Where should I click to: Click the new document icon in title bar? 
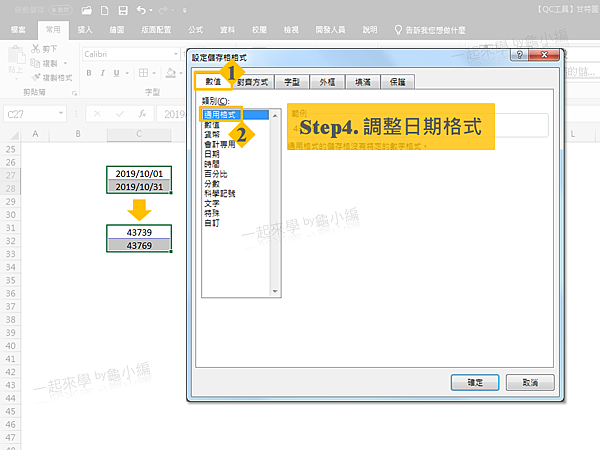click(x=104, y=10)
